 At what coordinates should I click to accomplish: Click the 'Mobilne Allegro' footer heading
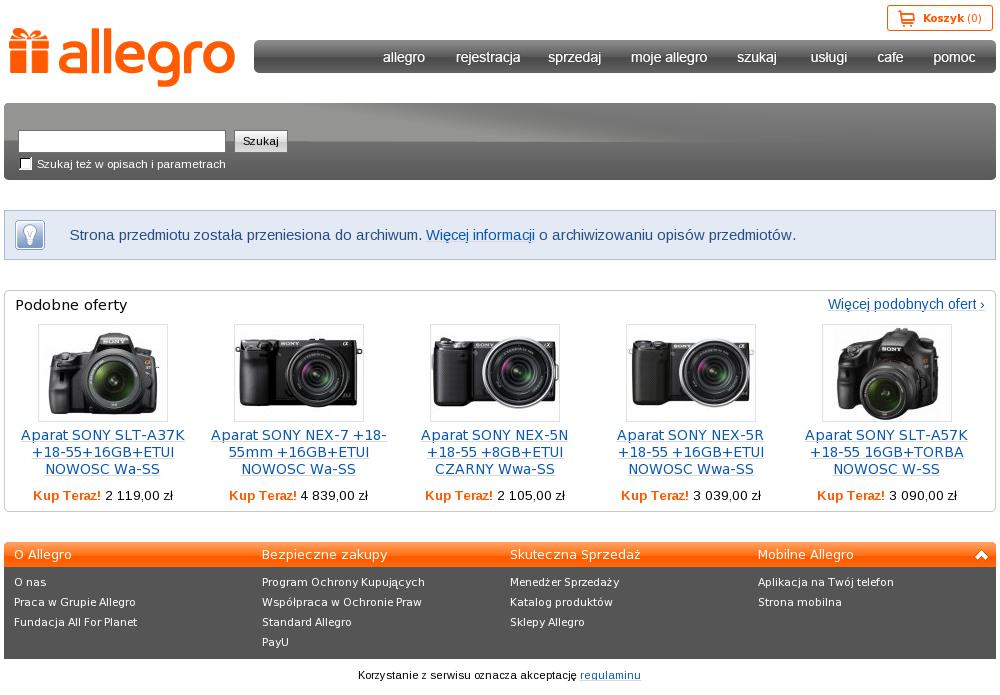coord(805,555)
